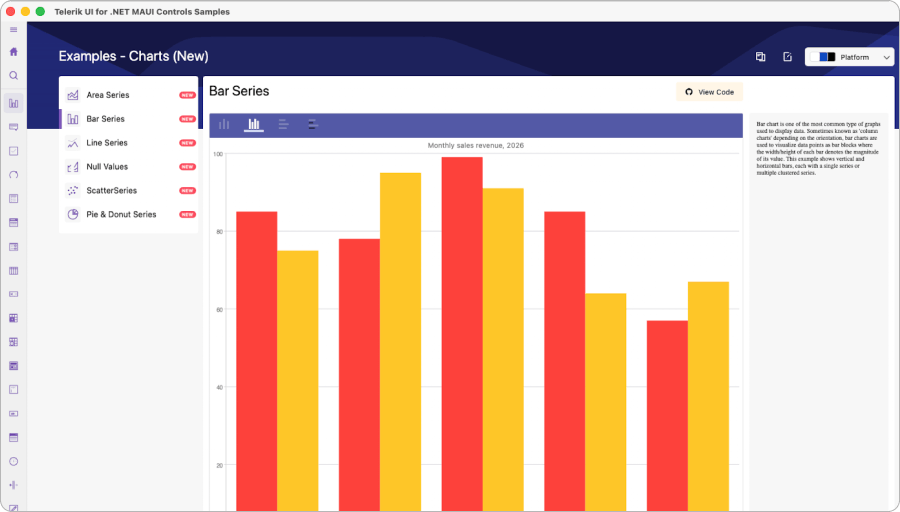900x512 pixels.
Task: Click the 80 axis label
Action: (x=219, y=232)
